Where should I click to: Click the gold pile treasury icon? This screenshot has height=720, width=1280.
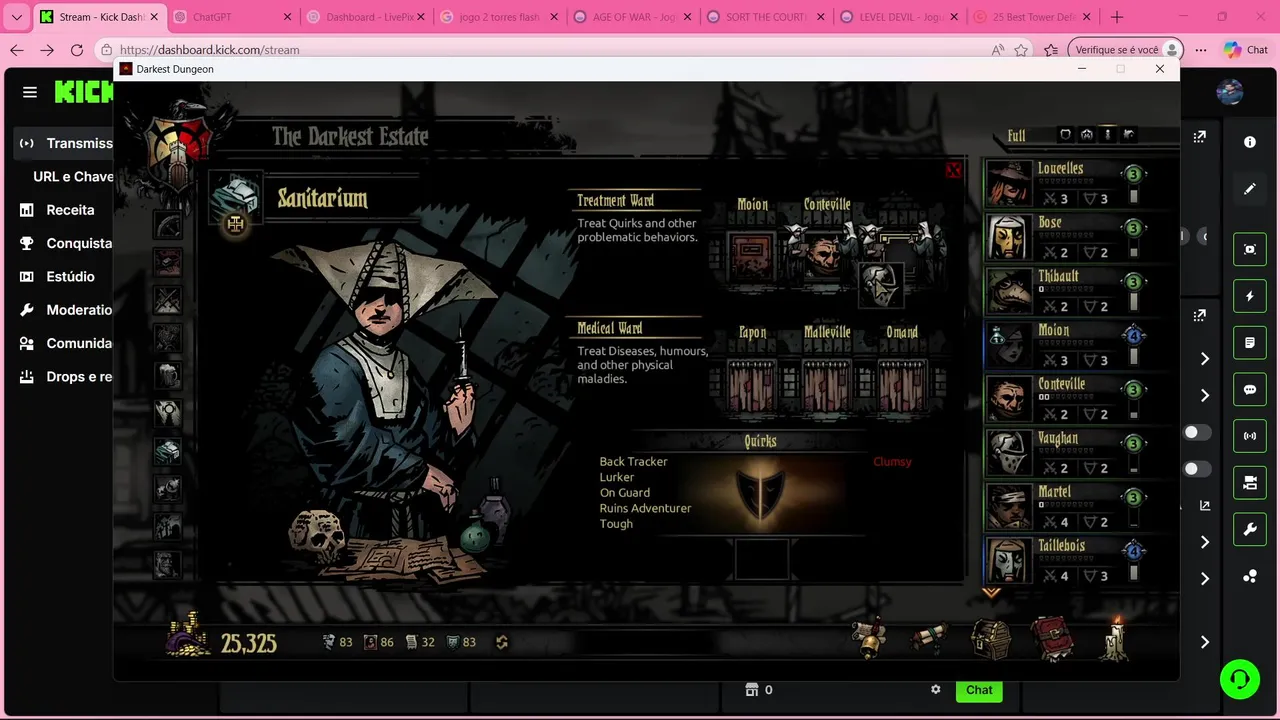click(190, 637)
